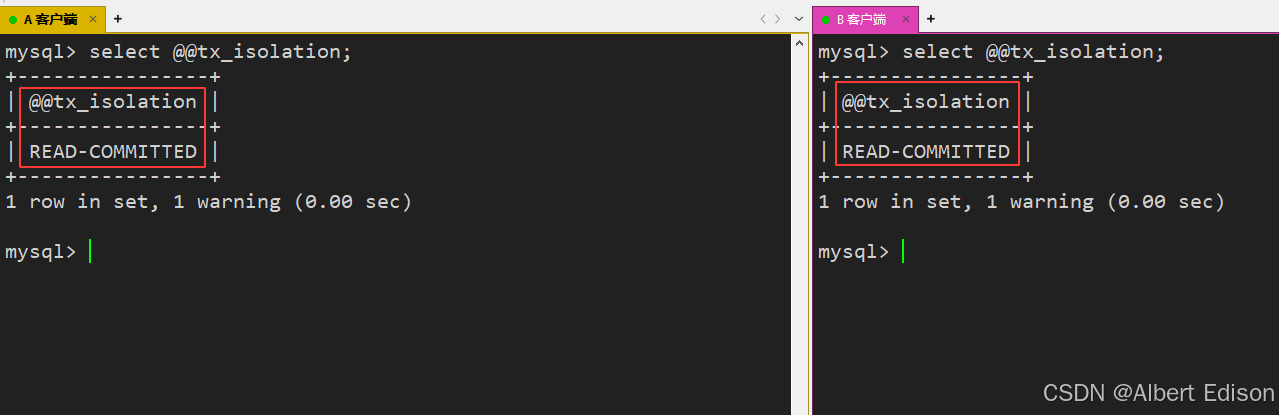Click scroll-up arrow of left terminal scrollbar

point(799,42)
